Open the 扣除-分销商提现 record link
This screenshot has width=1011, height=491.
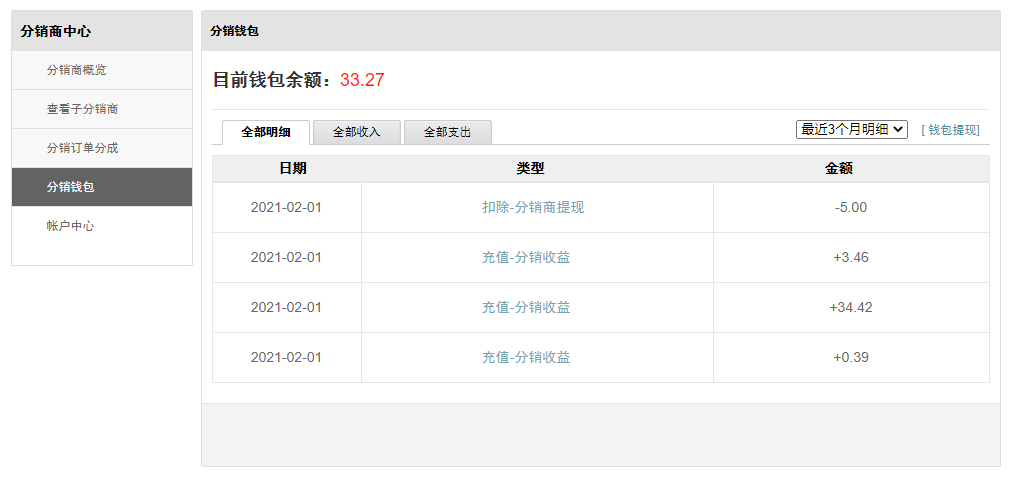(533, 207)
